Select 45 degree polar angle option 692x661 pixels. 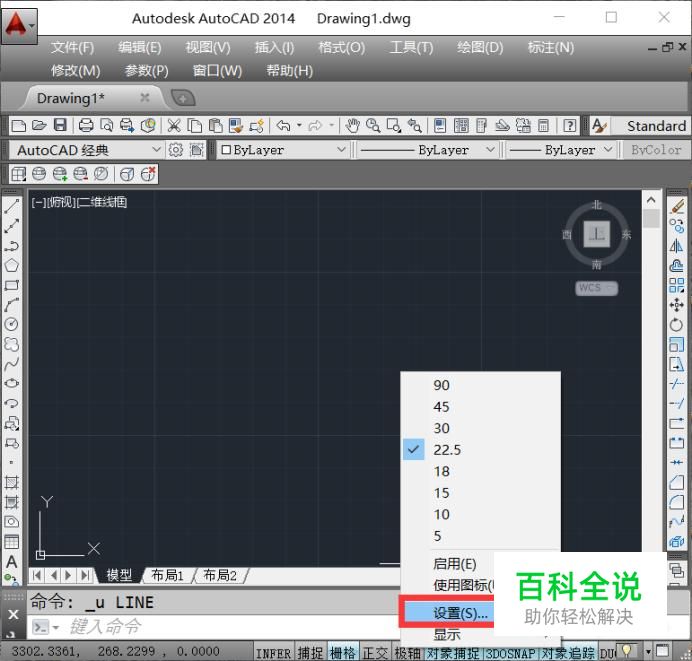[481, 406]
